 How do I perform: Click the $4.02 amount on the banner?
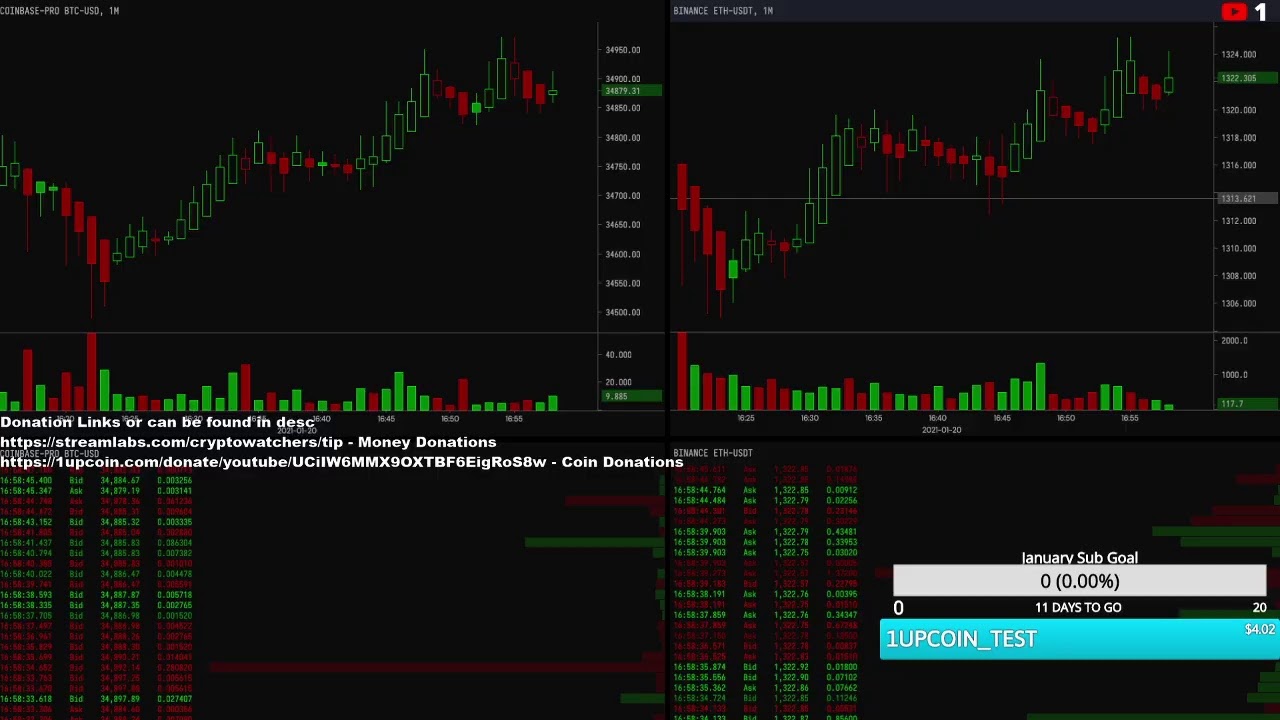coord(1260,630)
